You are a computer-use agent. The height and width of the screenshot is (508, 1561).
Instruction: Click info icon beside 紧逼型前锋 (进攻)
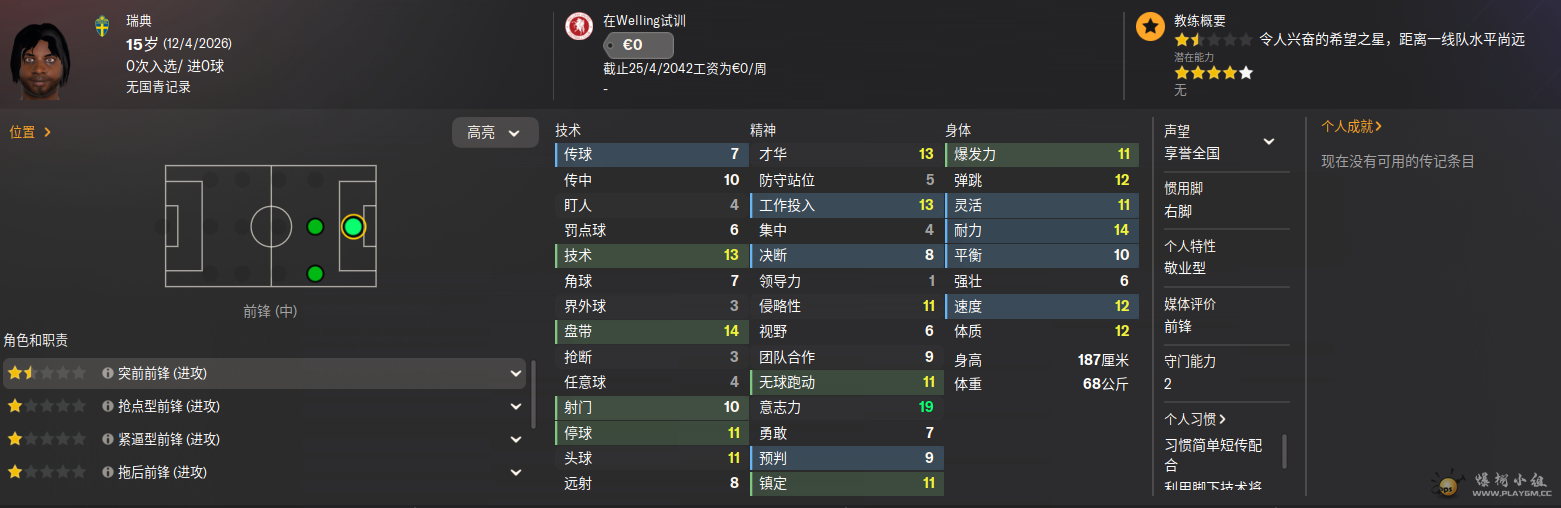pos(108,439)
